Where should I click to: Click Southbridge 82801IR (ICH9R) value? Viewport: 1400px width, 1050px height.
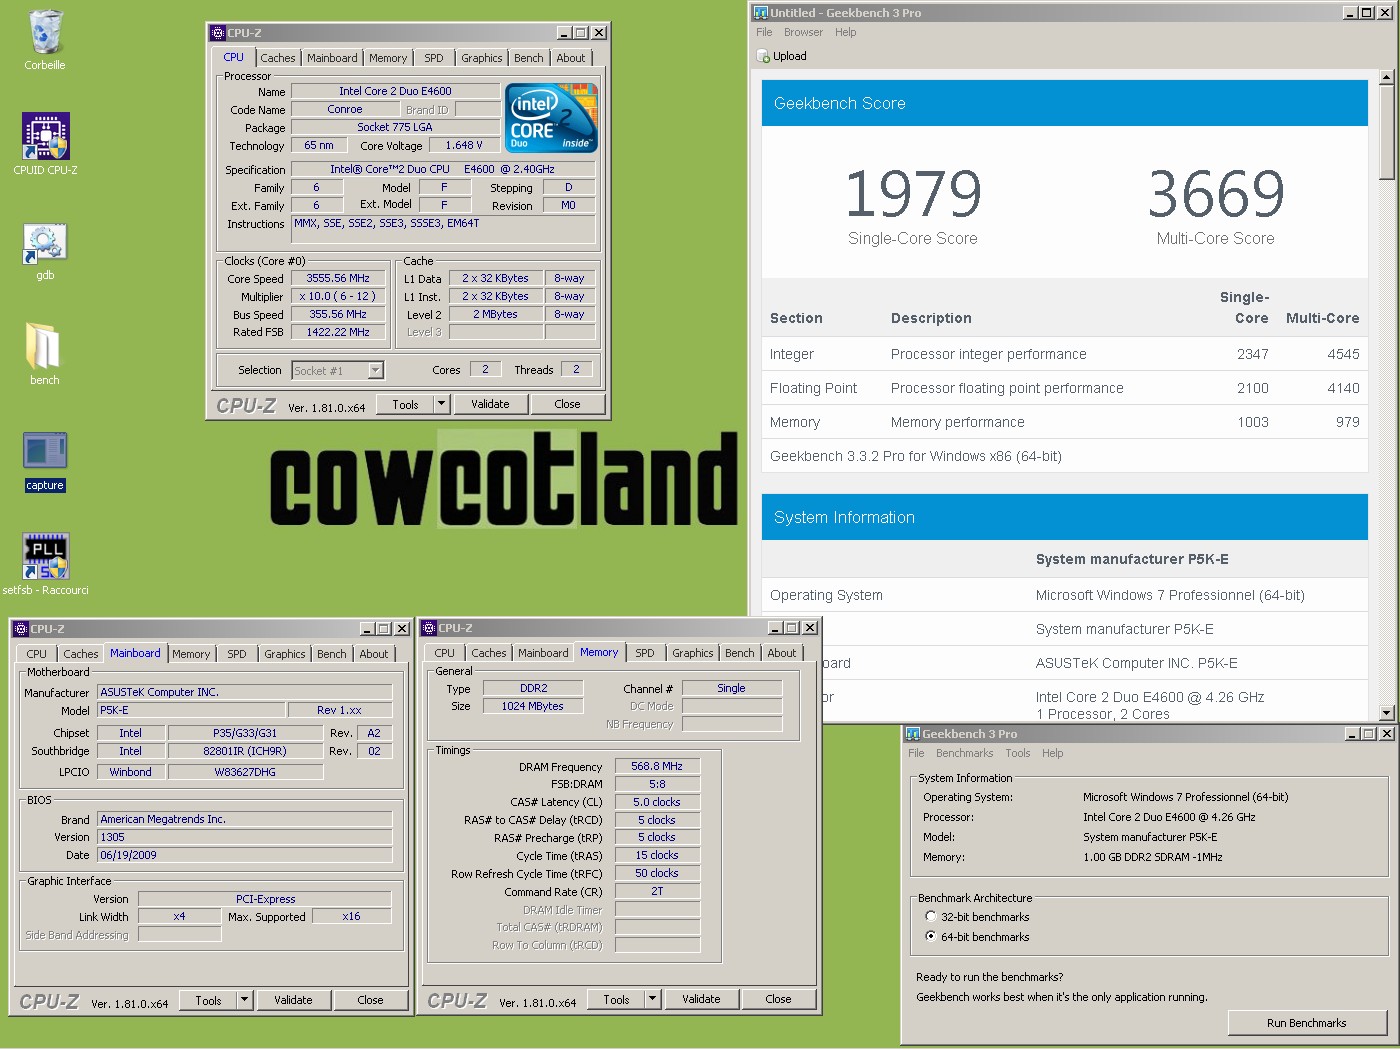coord(245,751)
